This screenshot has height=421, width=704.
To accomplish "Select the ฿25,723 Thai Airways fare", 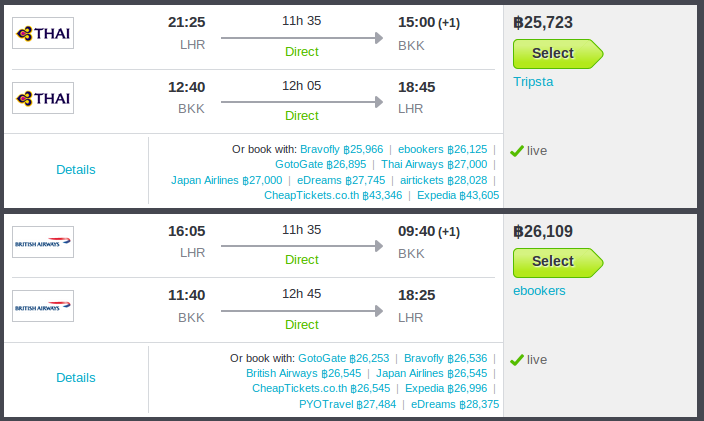I will pyautogui.click(x=558, y=53).
